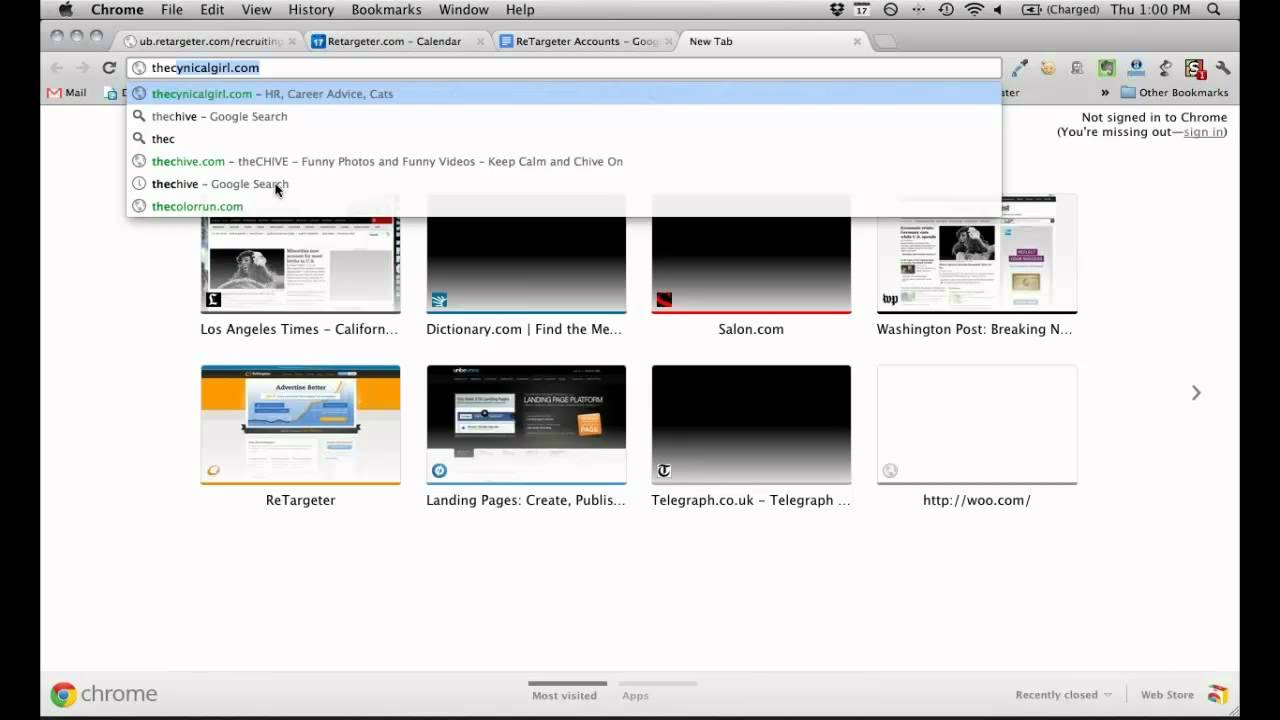Click the Ghostery ghost extension icon
The image size is (1280, 720).
pyautogui.click(x=1077, y=68)
